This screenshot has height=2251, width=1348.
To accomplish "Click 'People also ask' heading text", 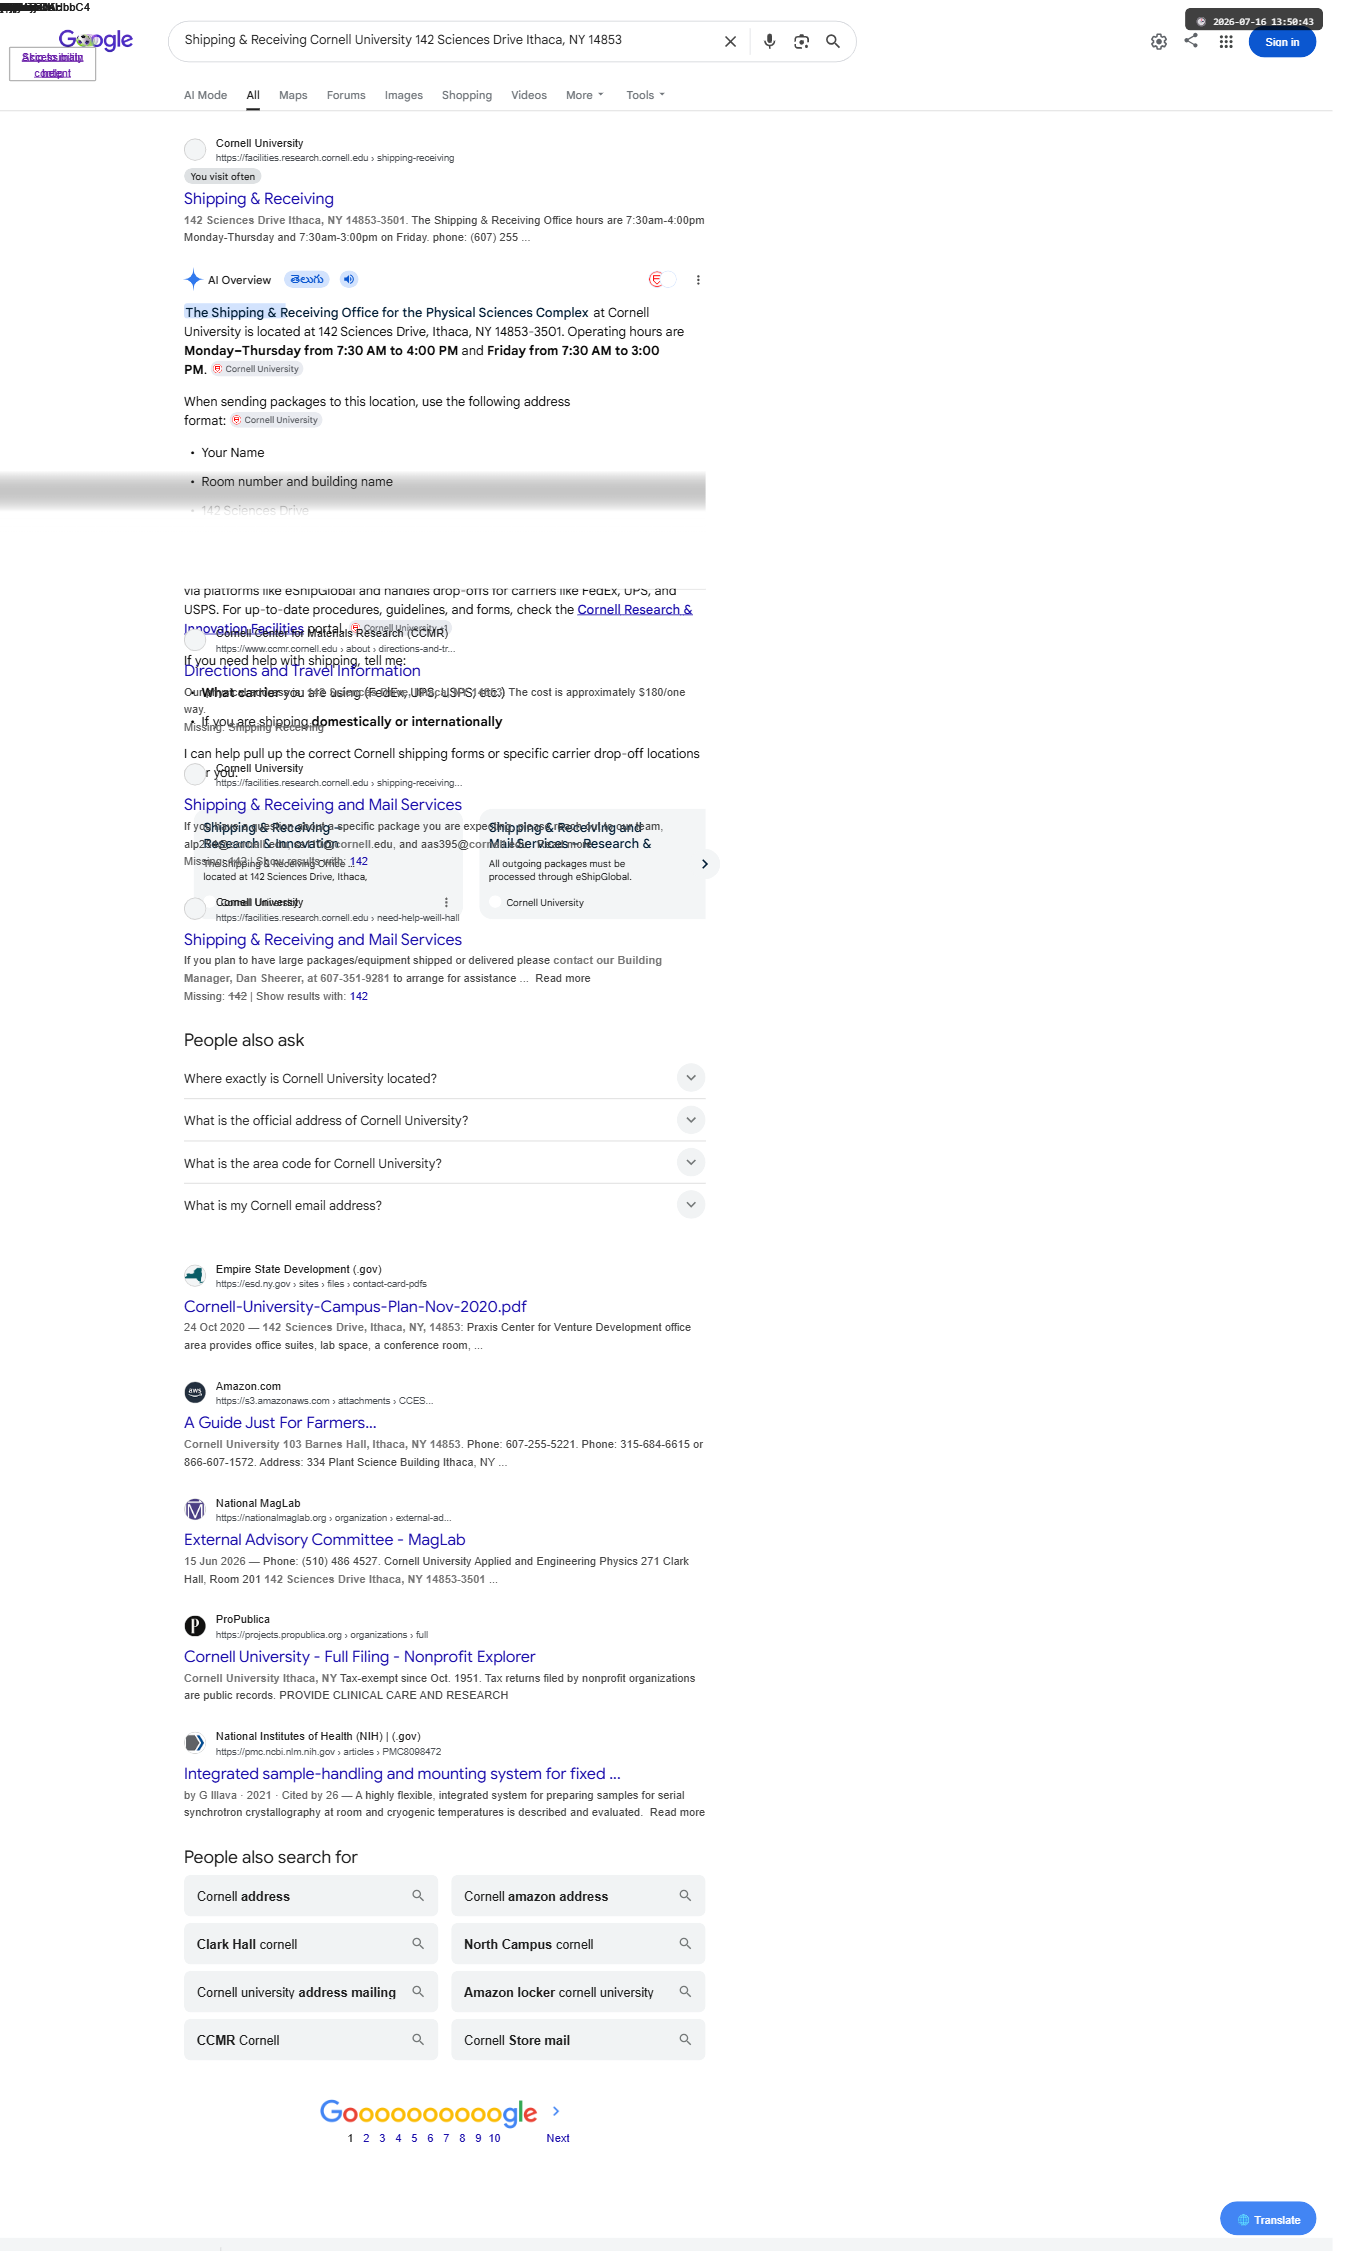I will click(x=244, y=1040).
